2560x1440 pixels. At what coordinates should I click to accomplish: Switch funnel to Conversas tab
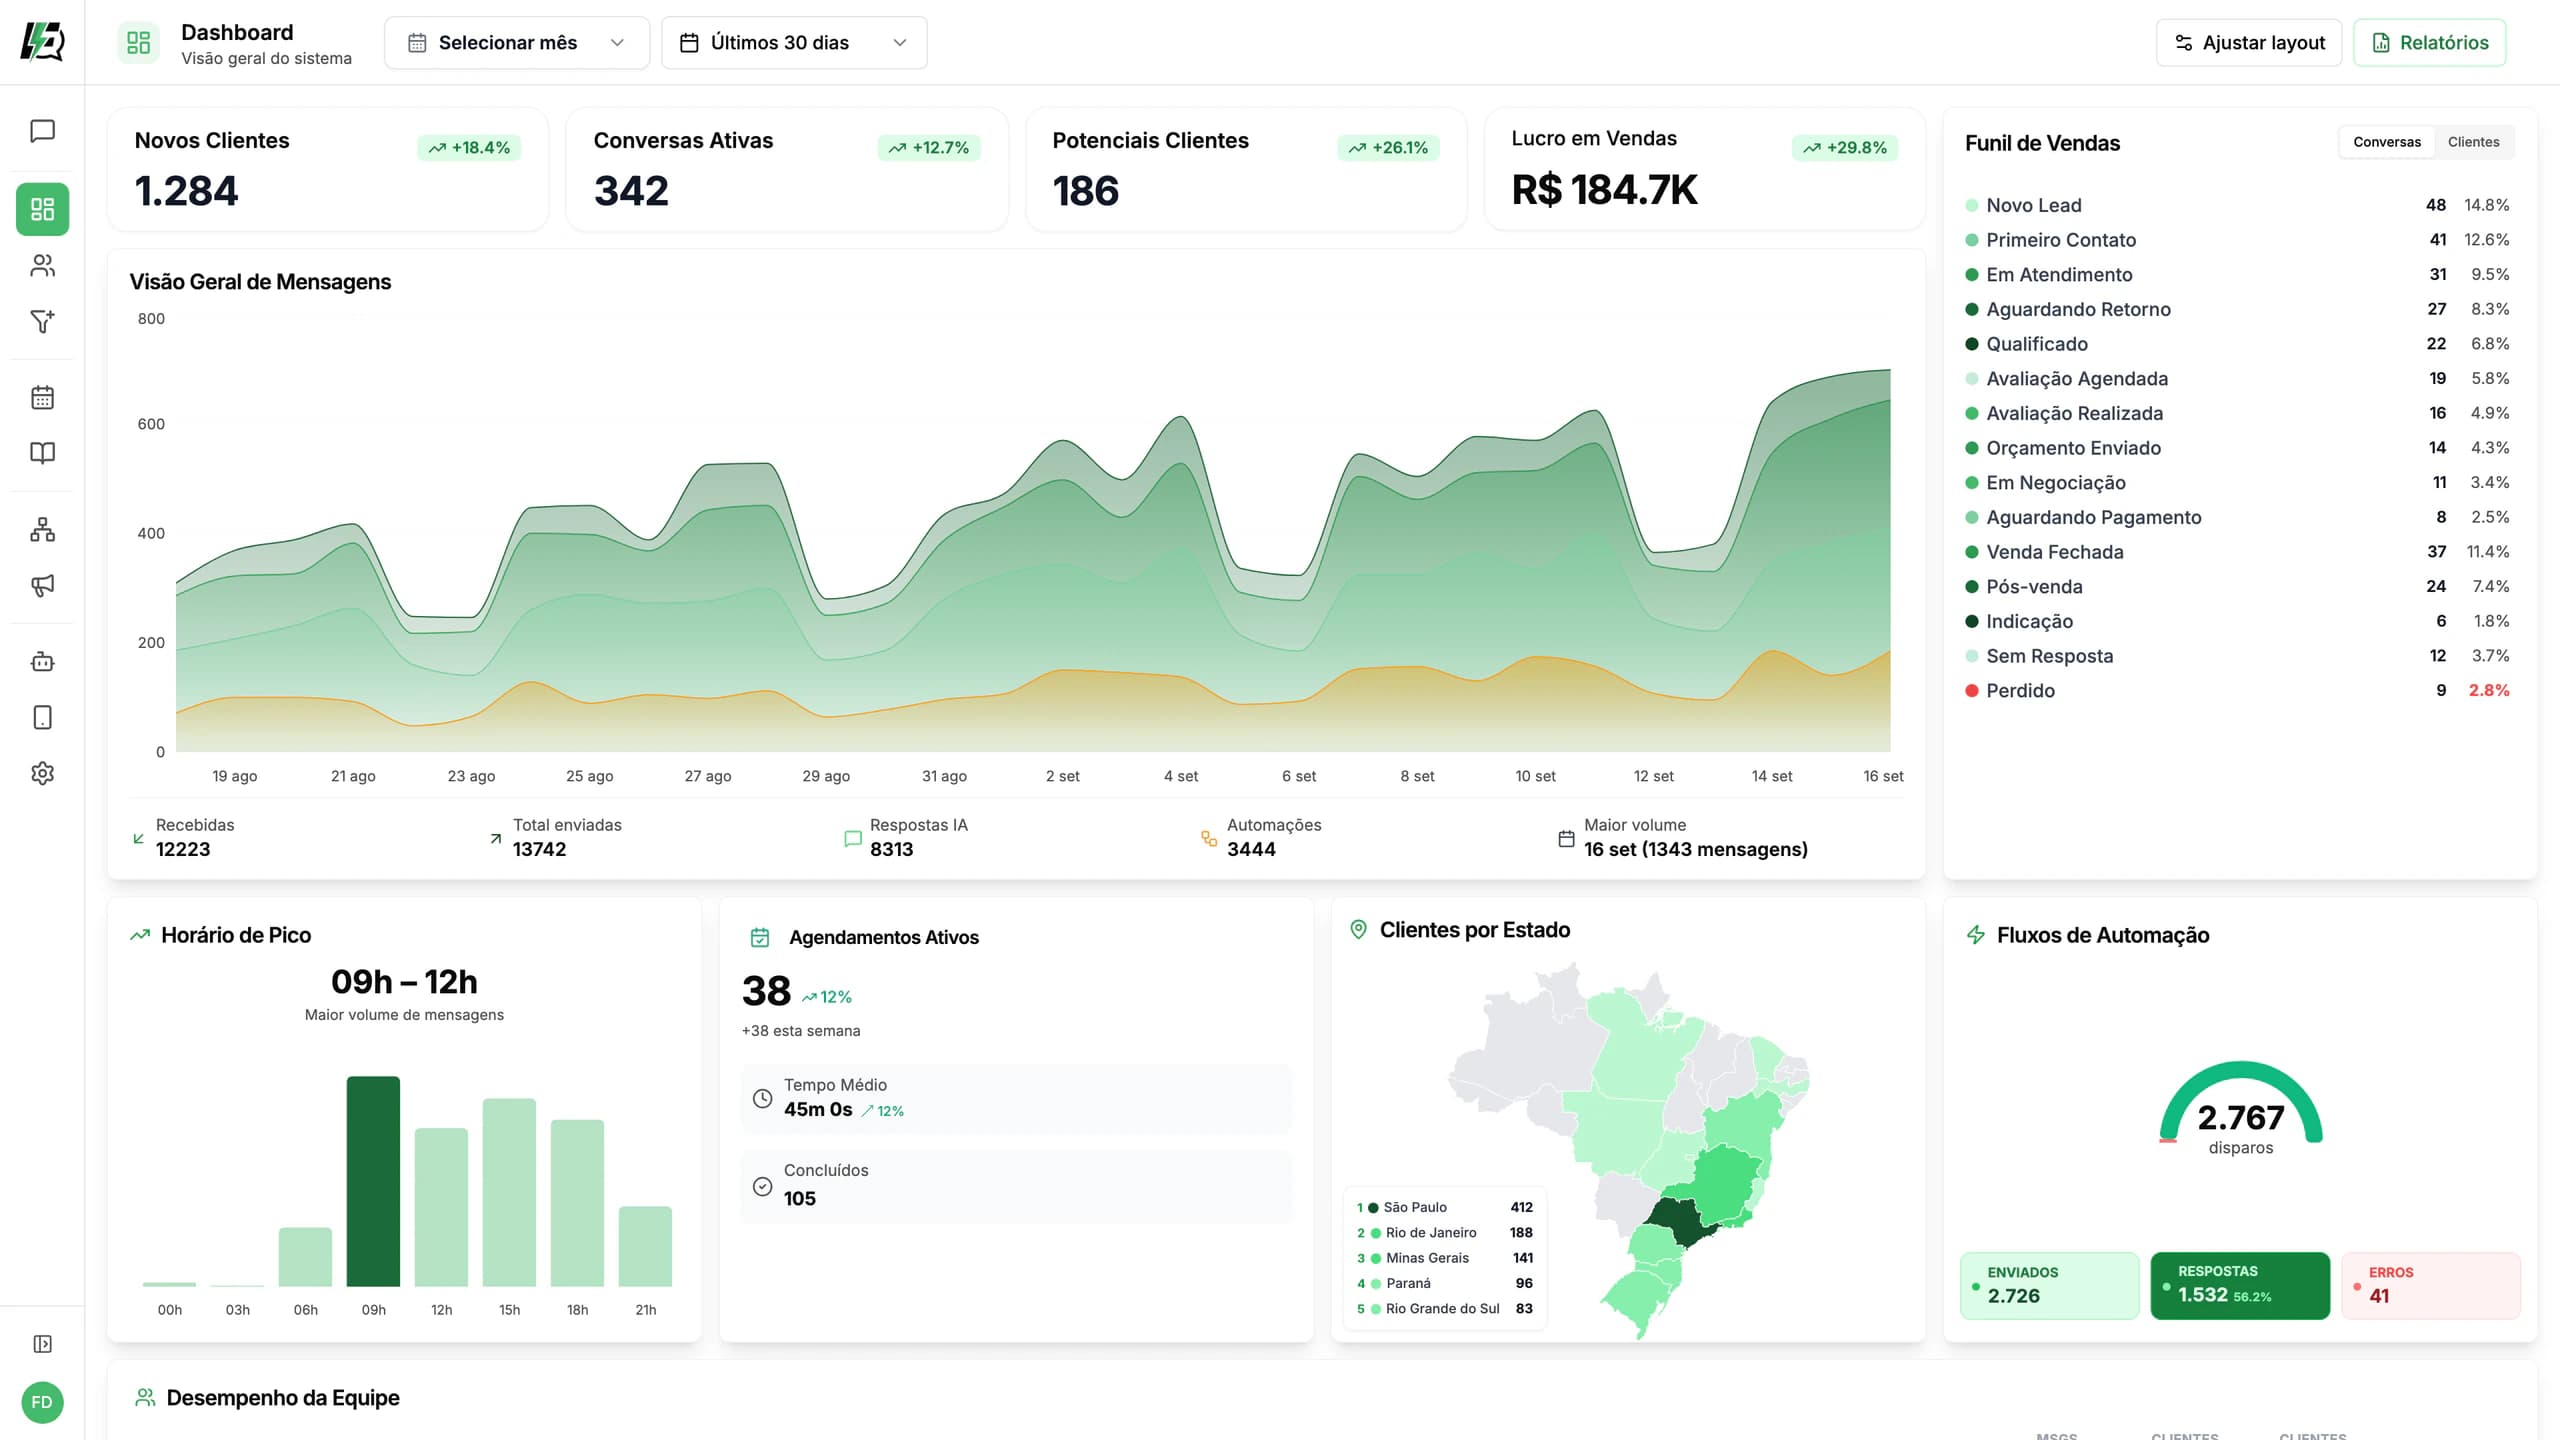tap(2386, 142)
